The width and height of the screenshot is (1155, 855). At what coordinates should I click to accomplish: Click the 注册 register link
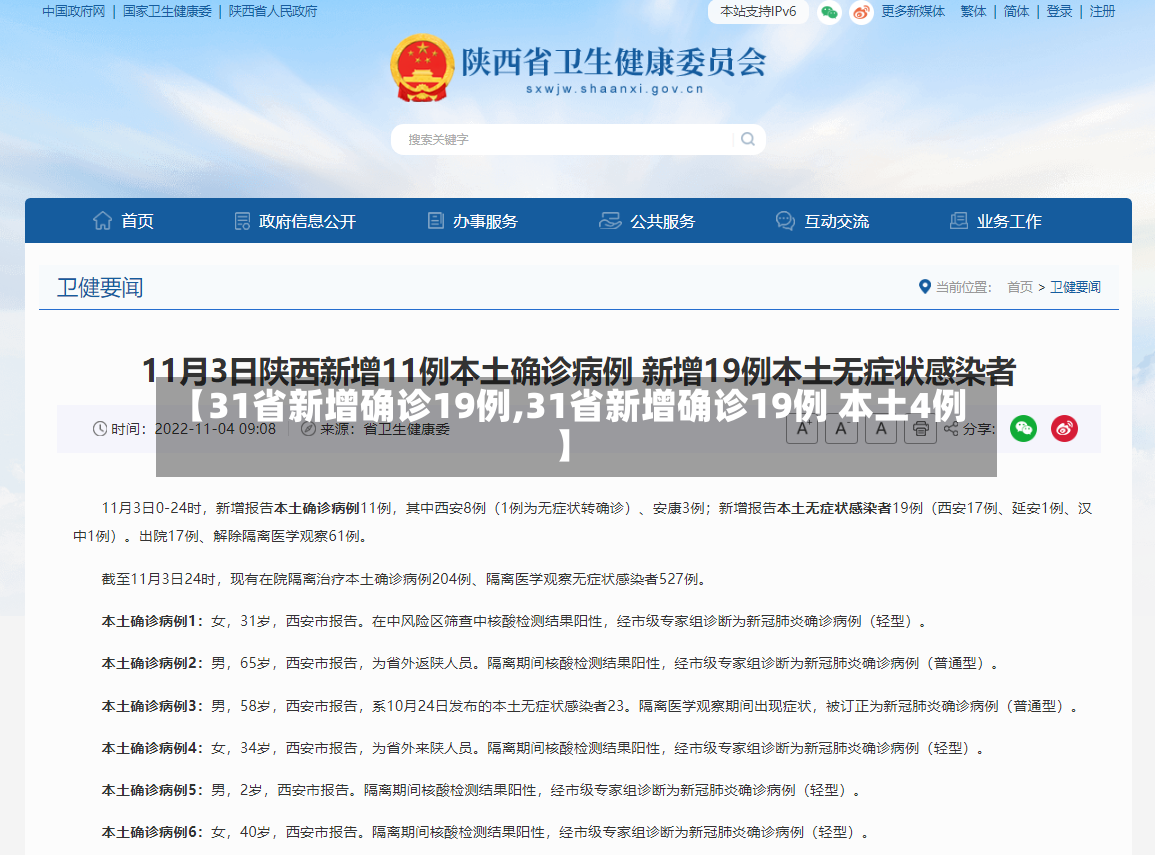click(x=1103, y=11)
